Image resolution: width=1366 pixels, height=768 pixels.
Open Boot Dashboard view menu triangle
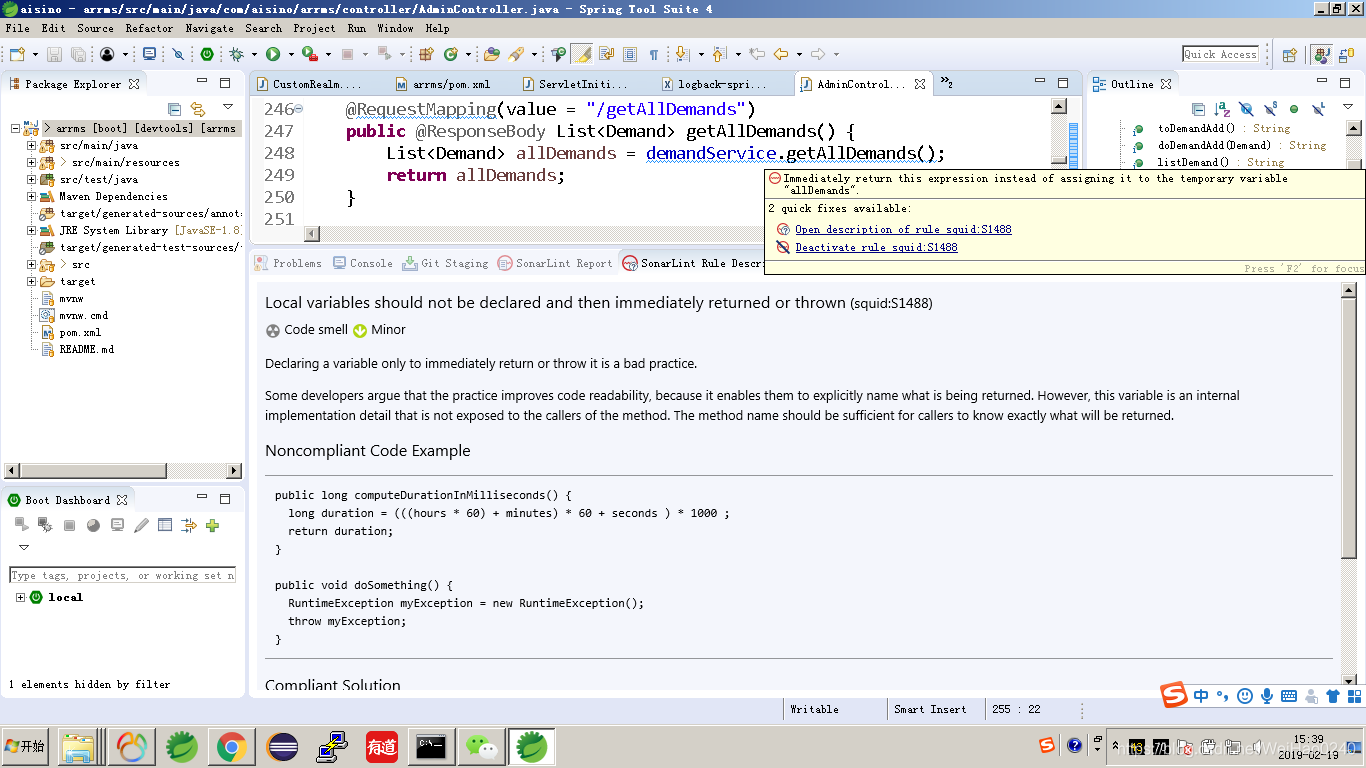pyautogui.click(x=24, y=547)
